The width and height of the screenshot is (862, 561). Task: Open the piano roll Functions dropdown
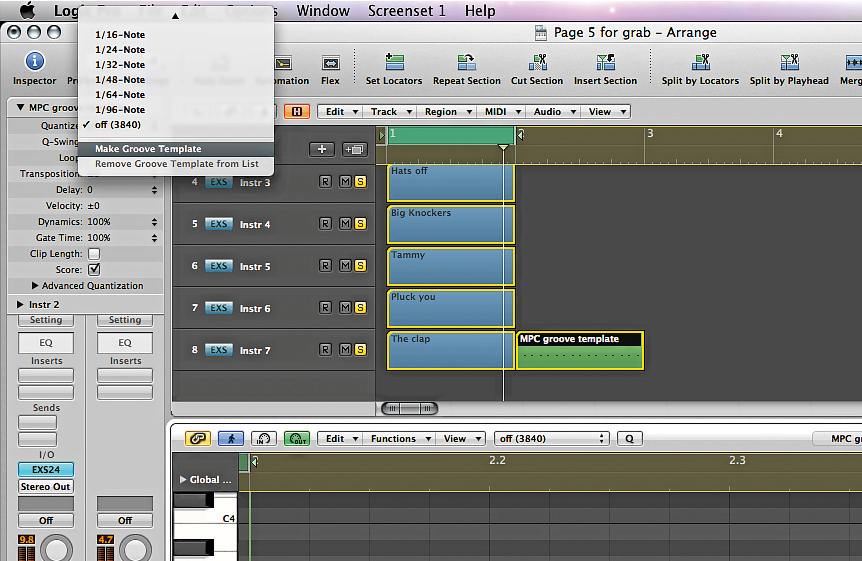coord(400,438)
